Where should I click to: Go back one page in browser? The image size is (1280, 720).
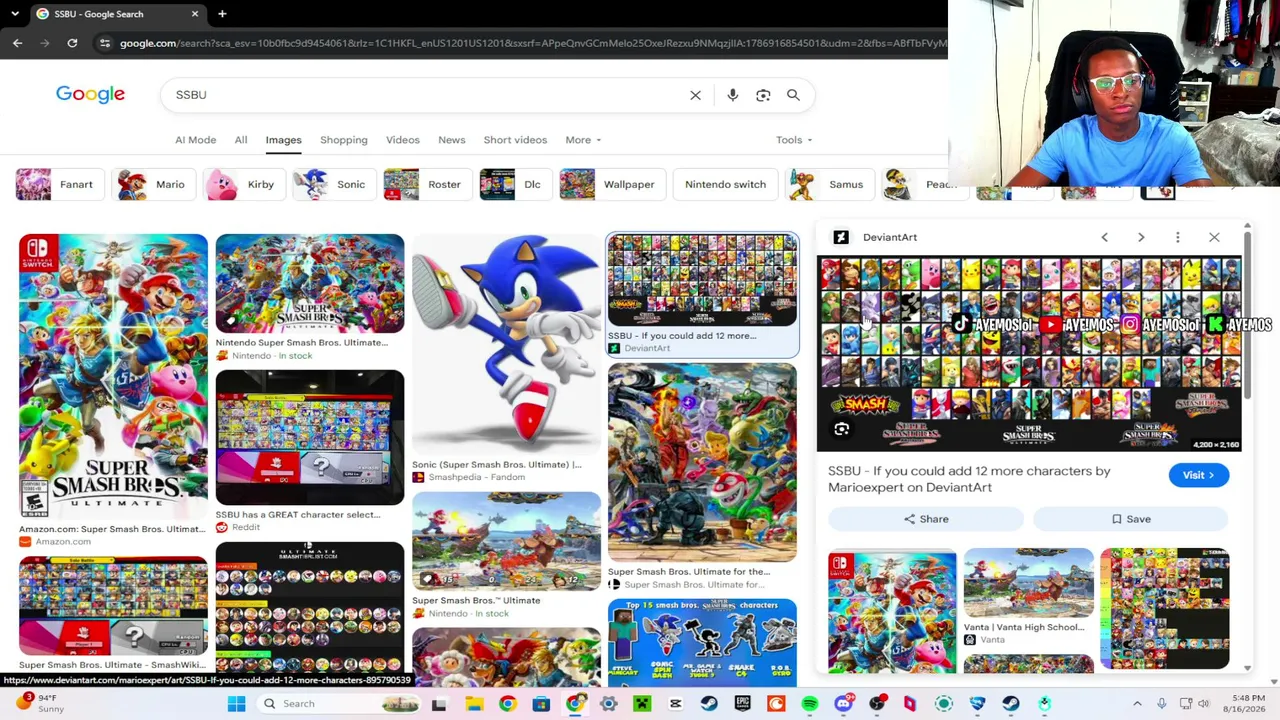pyautogui.click(x=17, y=43)
